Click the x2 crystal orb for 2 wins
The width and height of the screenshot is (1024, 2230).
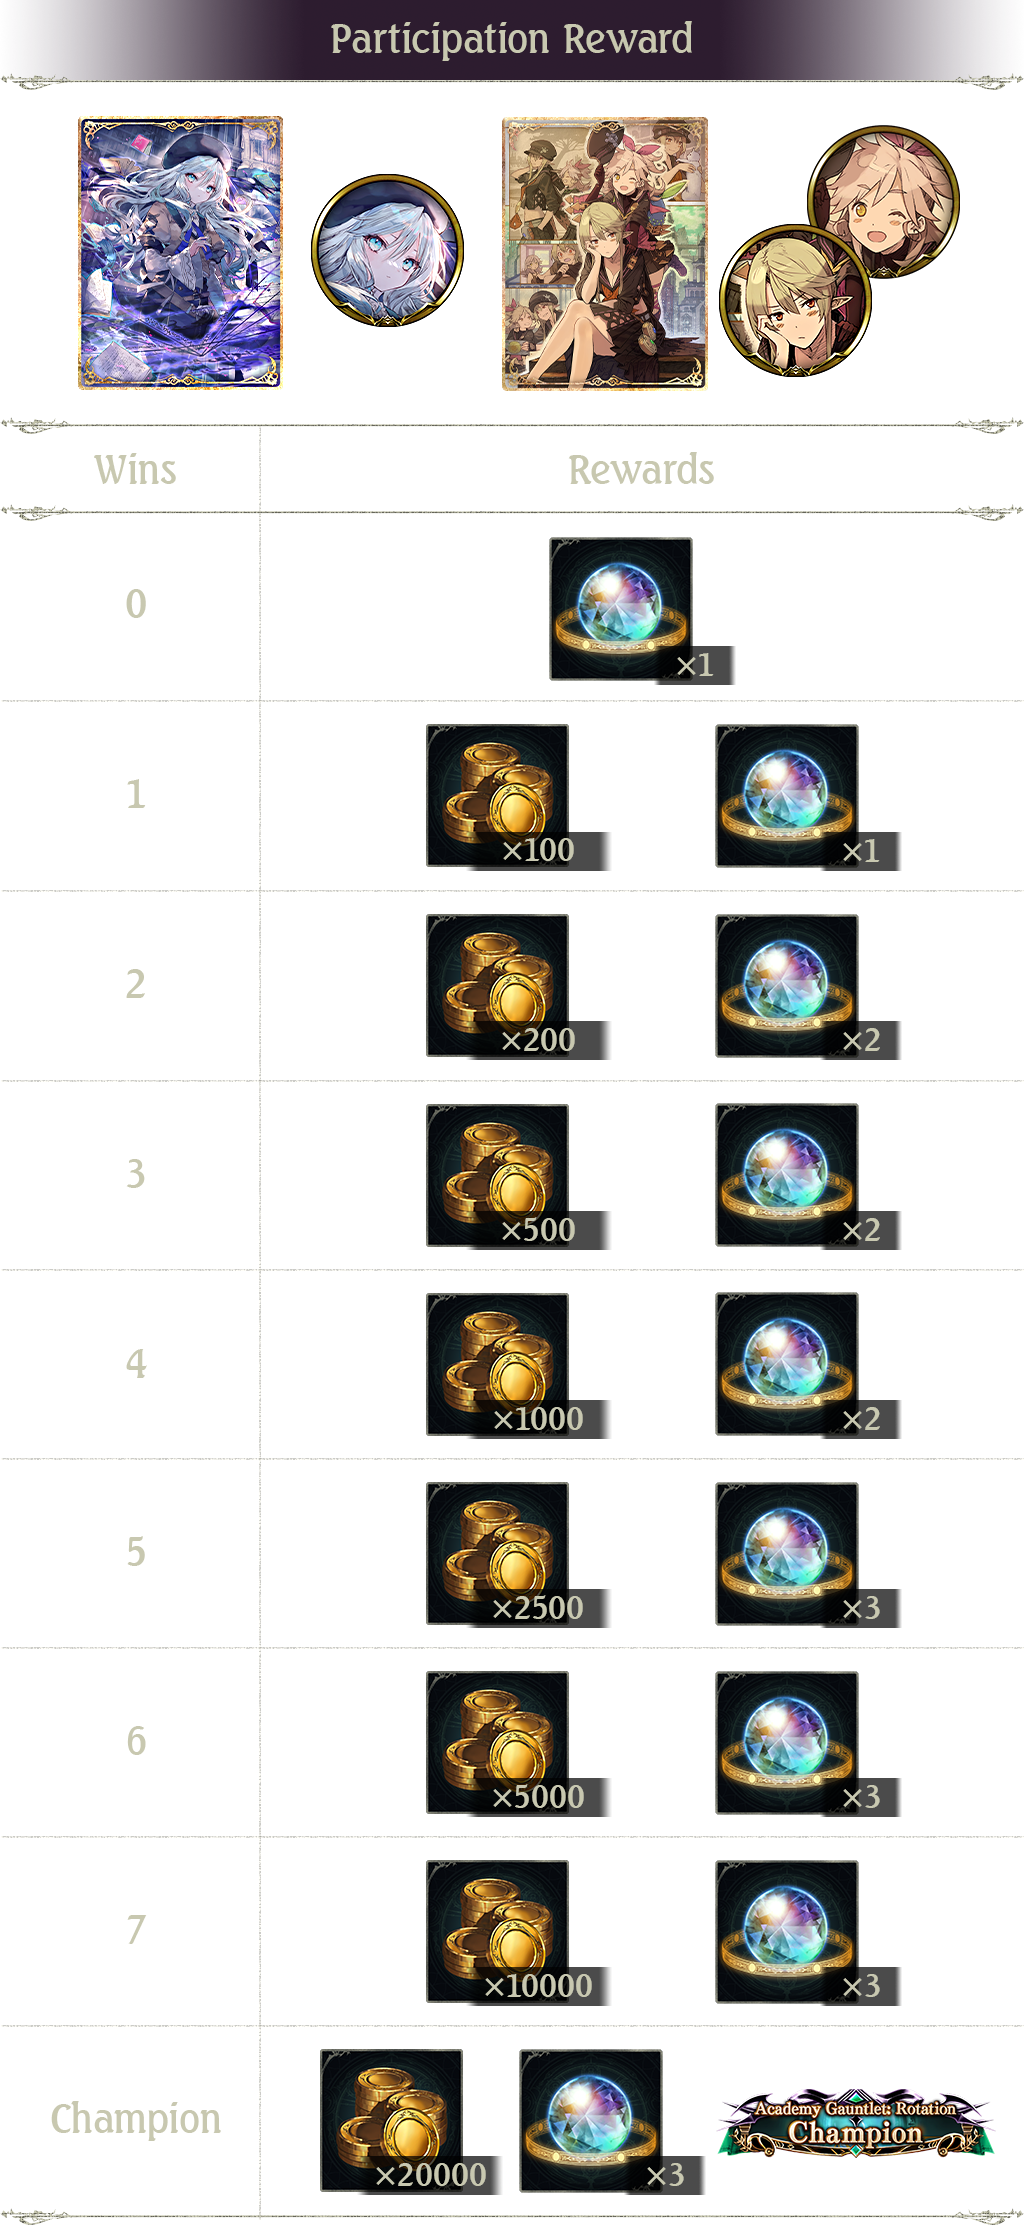[x=807, y=987]
